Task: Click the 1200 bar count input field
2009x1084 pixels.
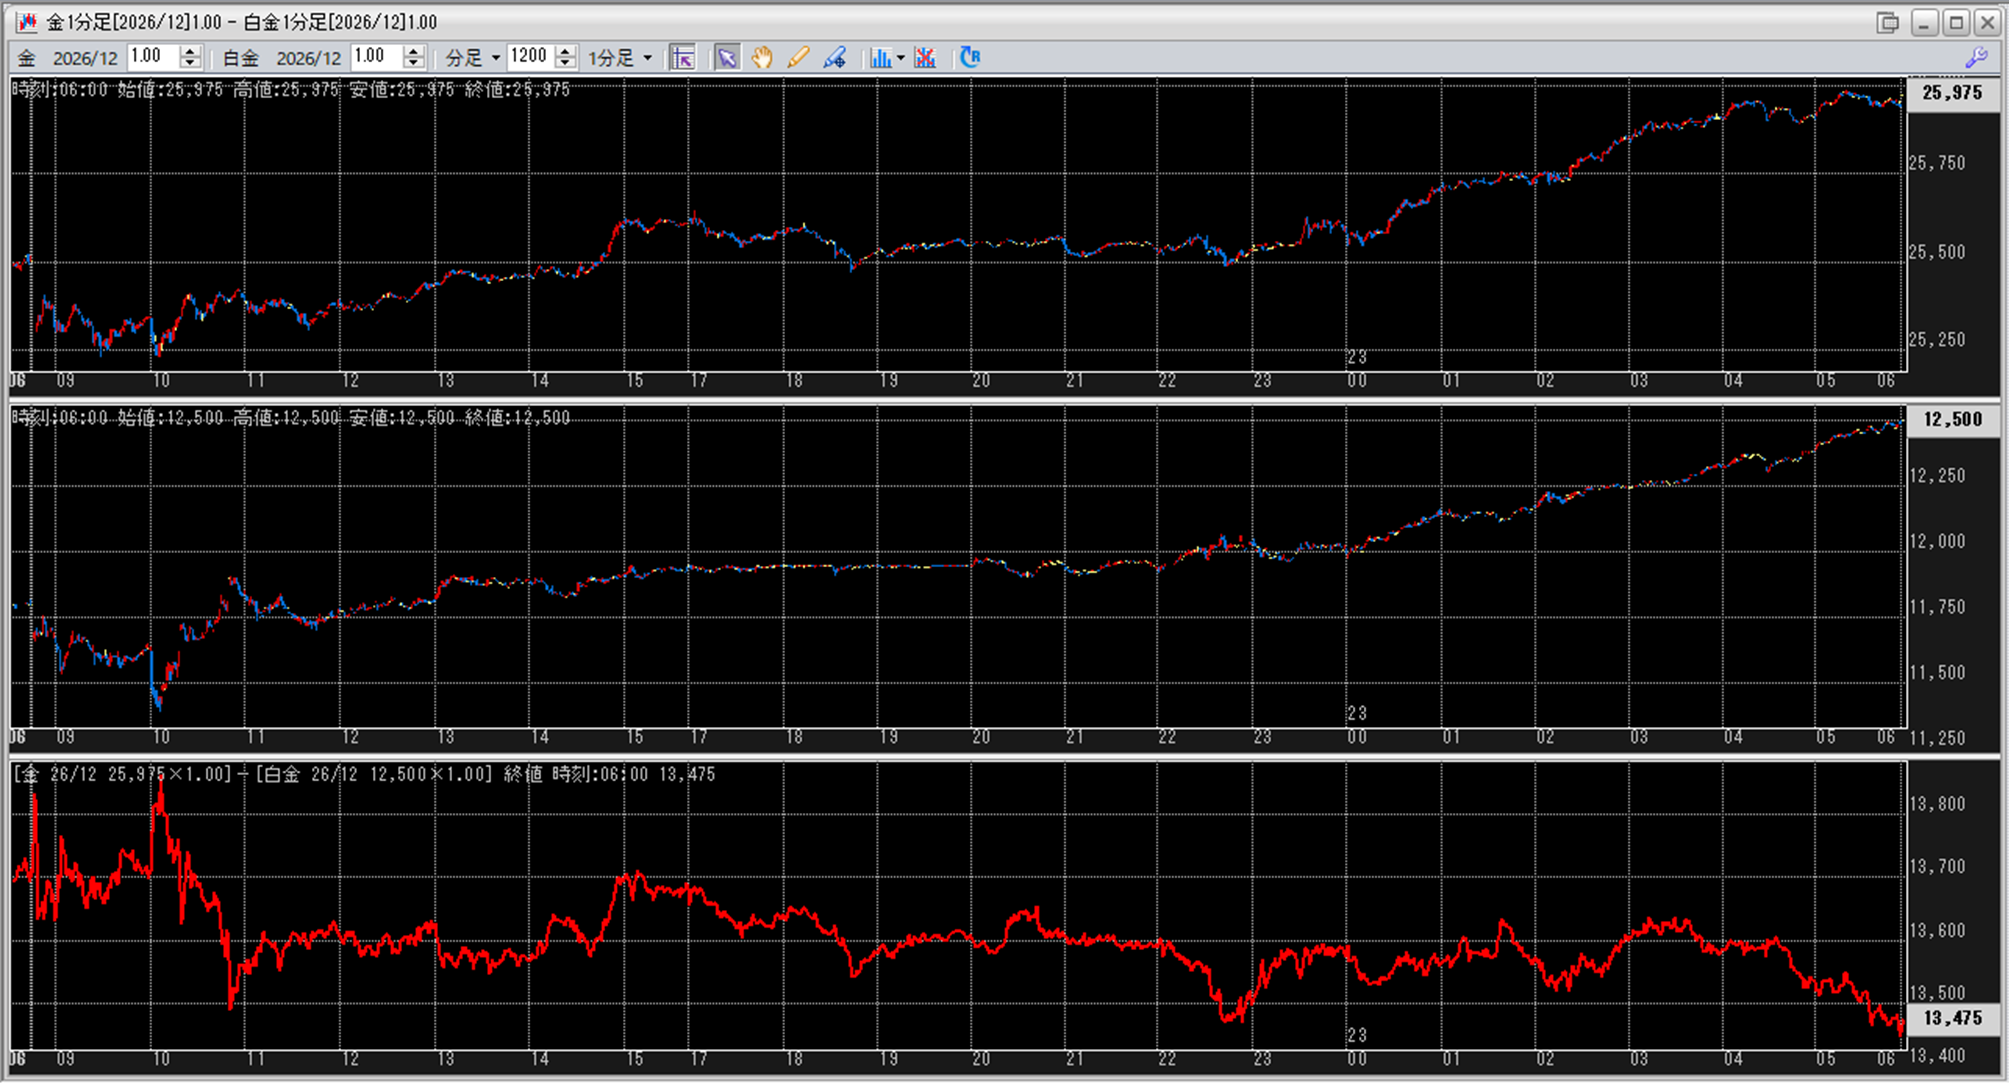Action: [530, 57]
